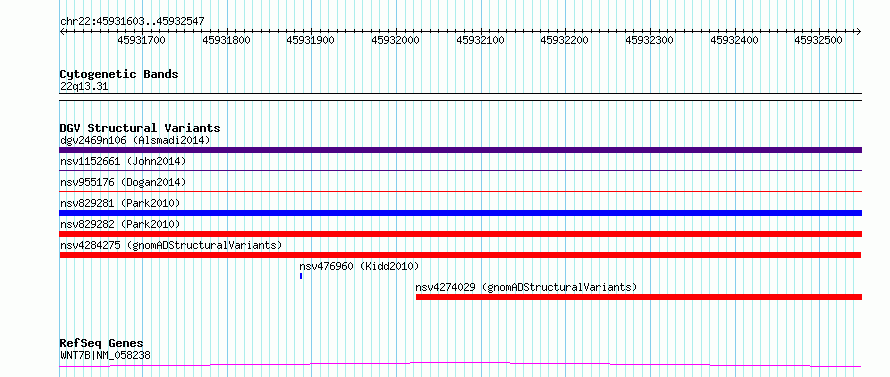The image size is (890, 377).
Task: Click ruler position 45932300
Action: [649, 40]
